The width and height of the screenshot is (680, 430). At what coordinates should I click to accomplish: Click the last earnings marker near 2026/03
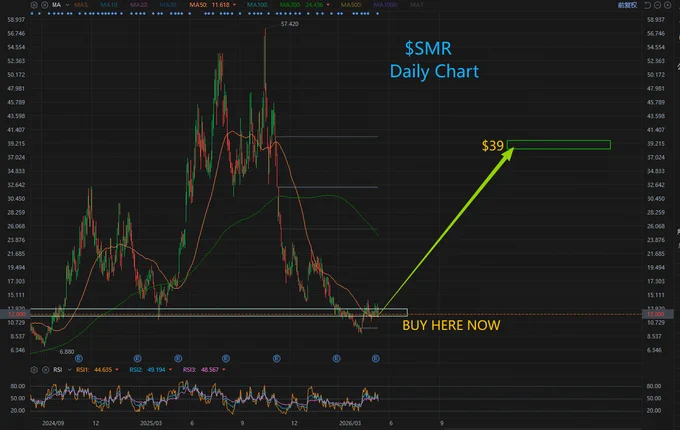coord(376,358)
